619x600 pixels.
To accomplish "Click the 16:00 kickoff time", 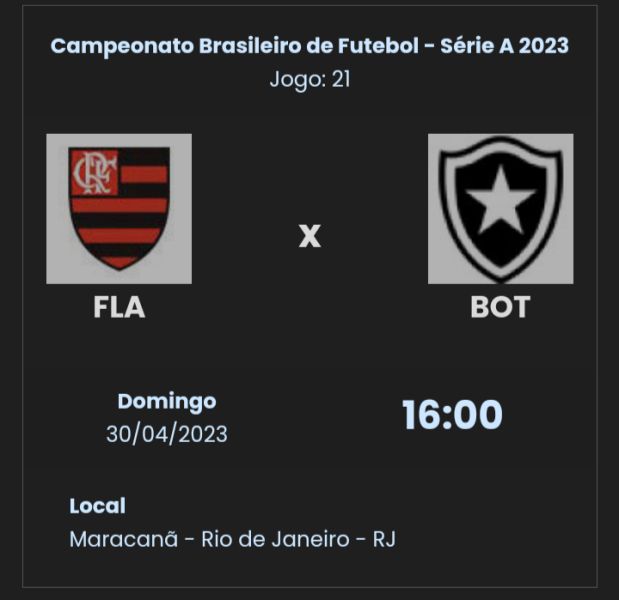I will pyautogui.click(x=452, y=415).
